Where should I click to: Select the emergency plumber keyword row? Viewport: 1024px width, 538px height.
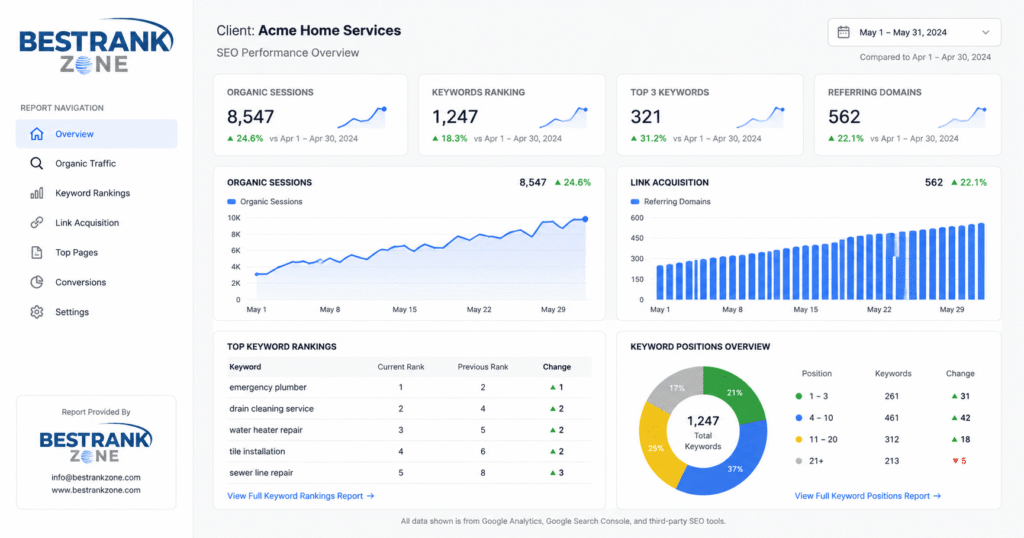[409, 387]
